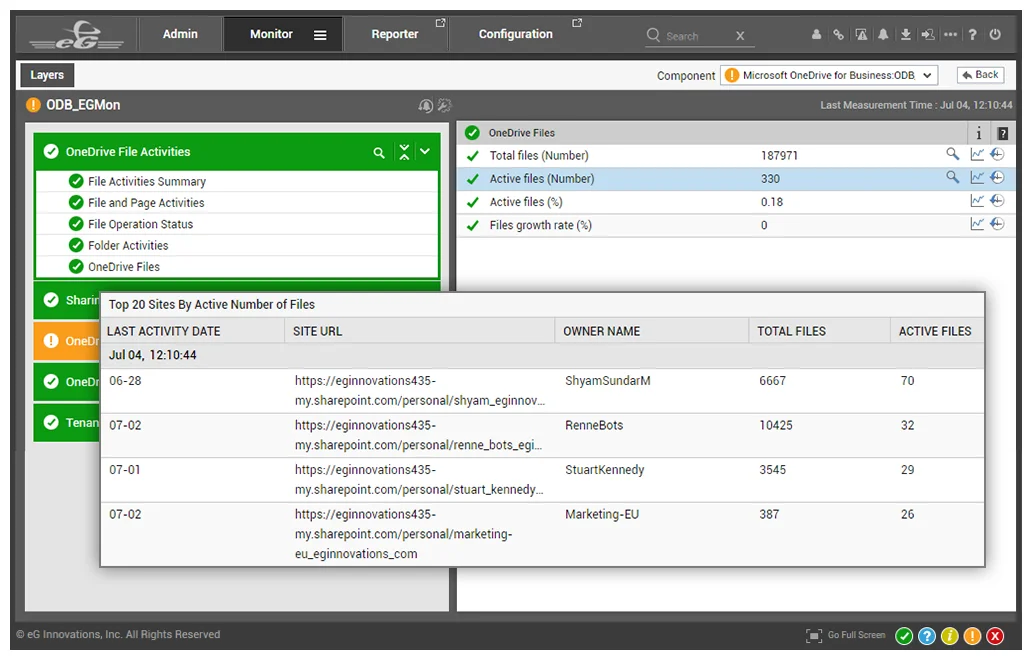Click the green normal status filter circle in footer
Image resolution: width=1032 pixels, height=660 pixels.
click(904, 636)
